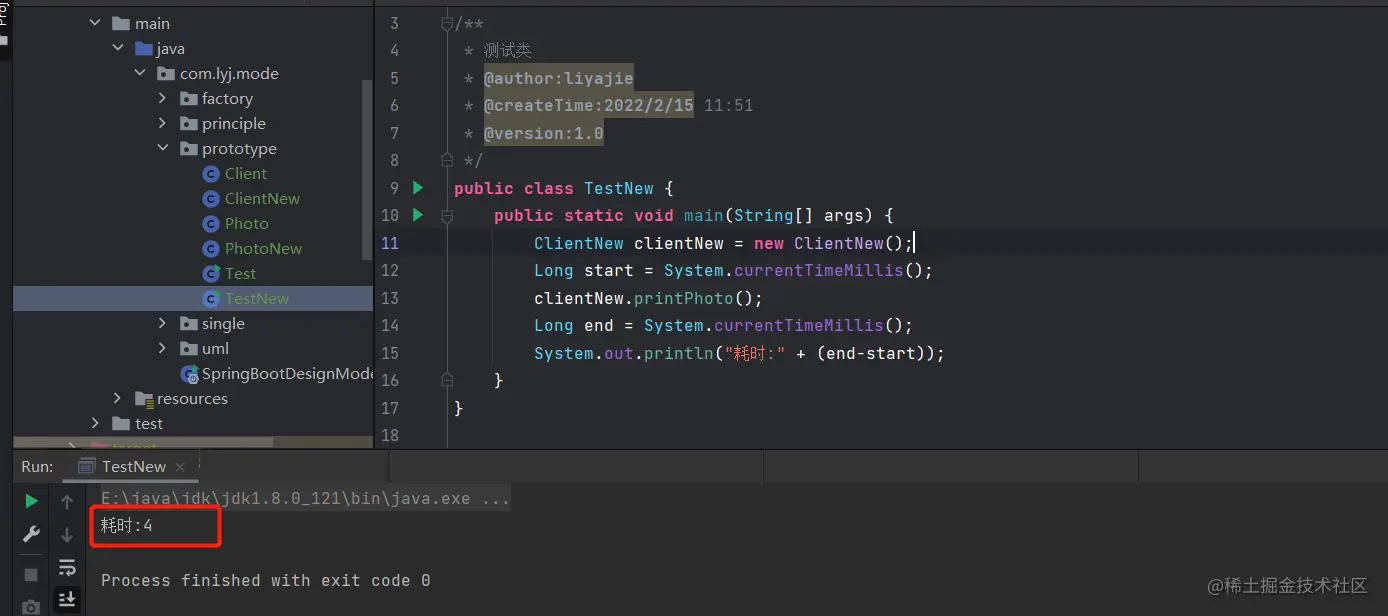
Task: Click the java.exe command line in console
Action: tap(305, 498)
